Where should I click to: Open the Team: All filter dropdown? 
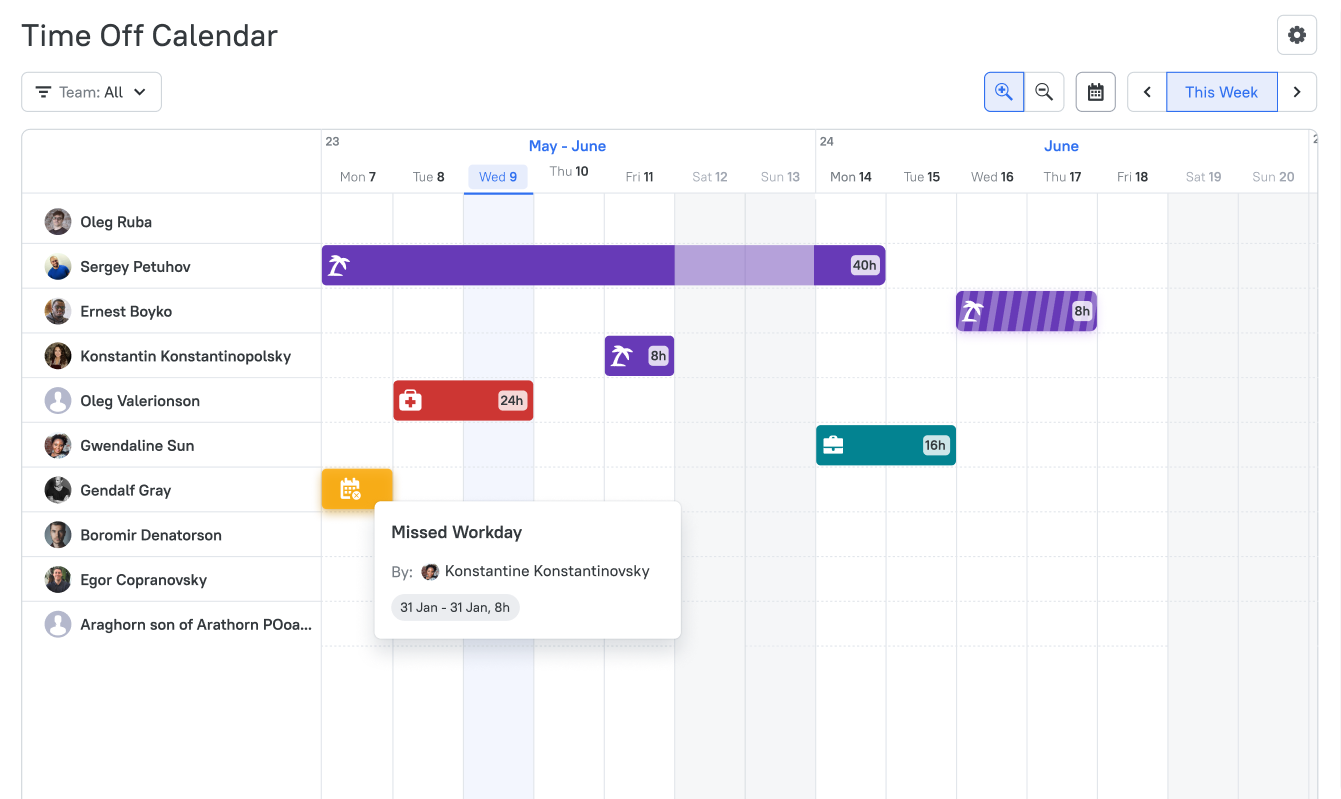tap(91, 92)
